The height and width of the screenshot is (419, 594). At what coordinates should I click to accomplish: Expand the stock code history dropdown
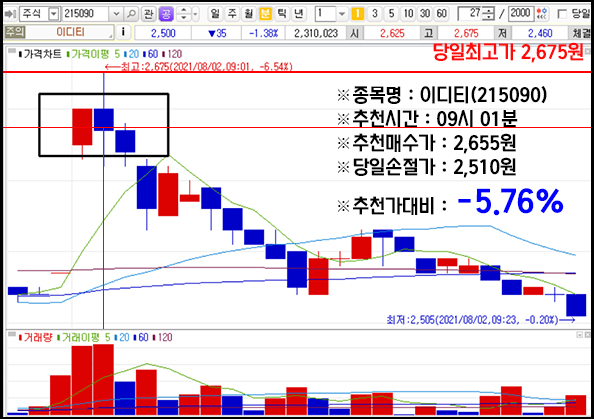pos(116,14)
